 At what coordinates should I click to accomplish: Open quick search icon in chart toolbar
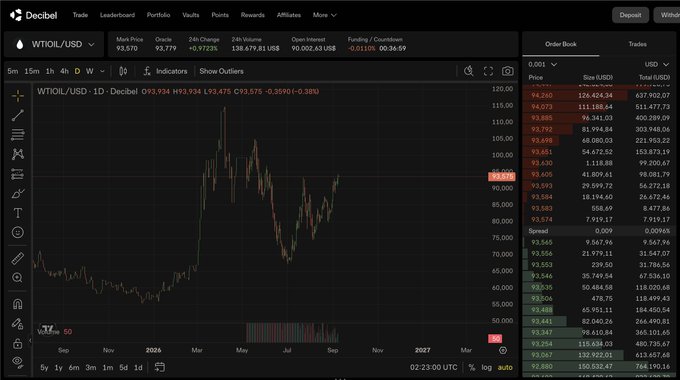[x=469, y=71]
